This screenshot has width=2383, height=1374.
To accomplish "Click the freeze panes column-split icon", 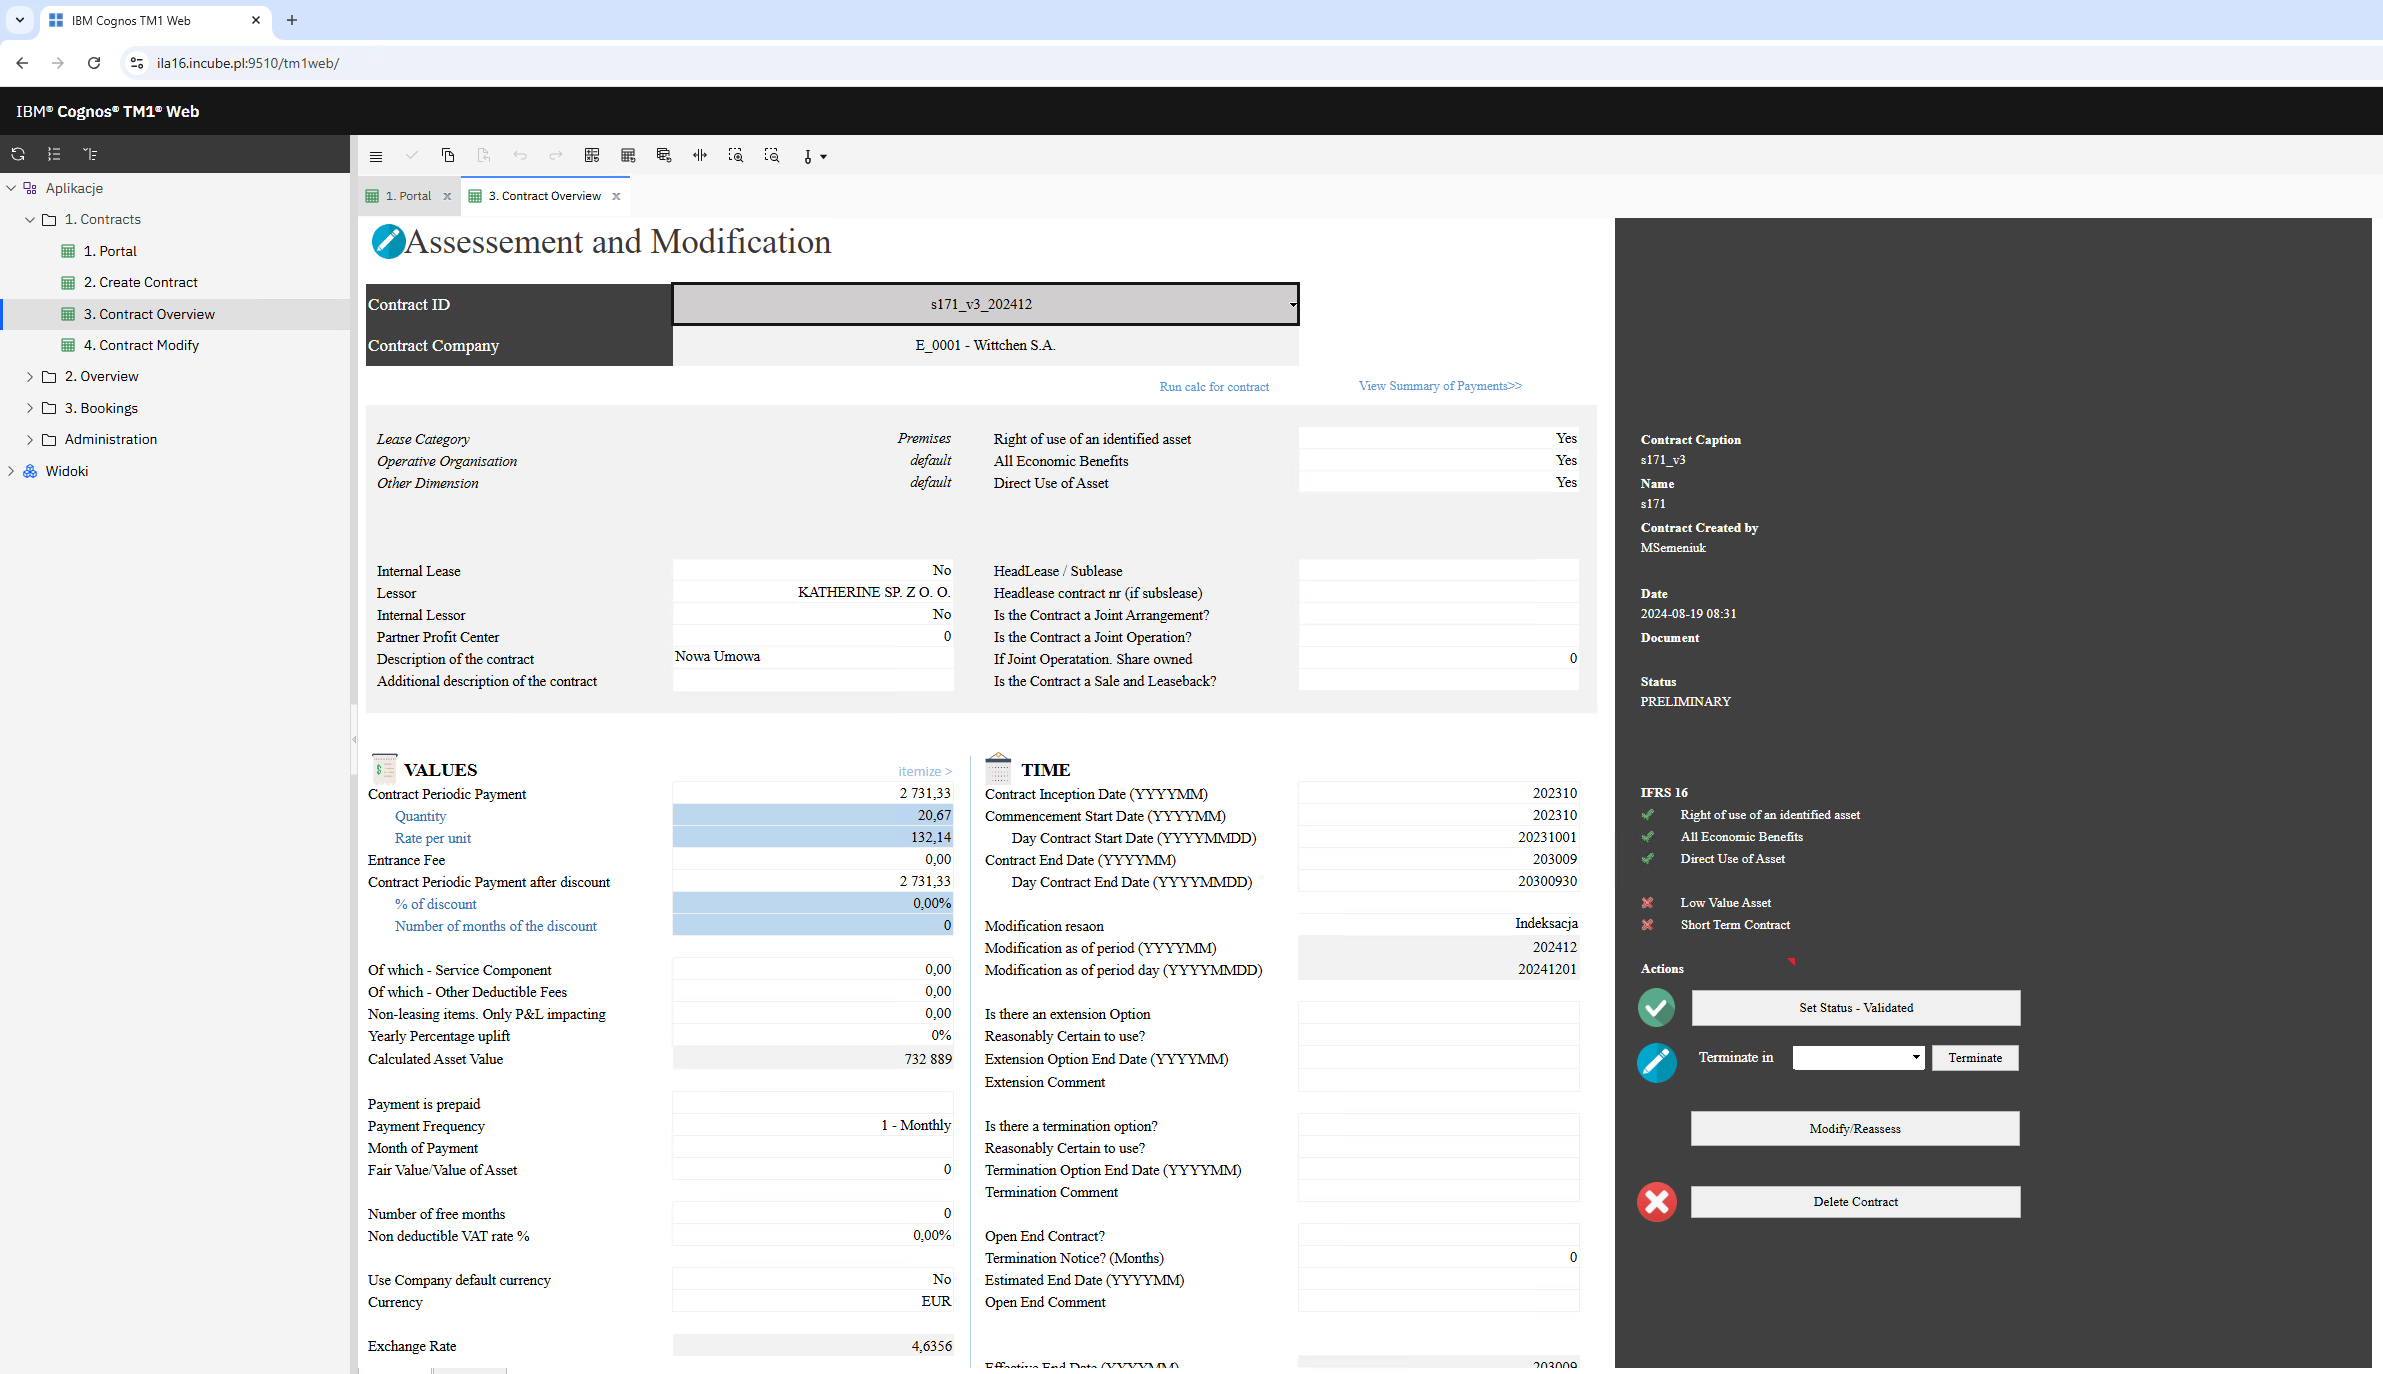I will pyautogui.click(x=700, y=155).
